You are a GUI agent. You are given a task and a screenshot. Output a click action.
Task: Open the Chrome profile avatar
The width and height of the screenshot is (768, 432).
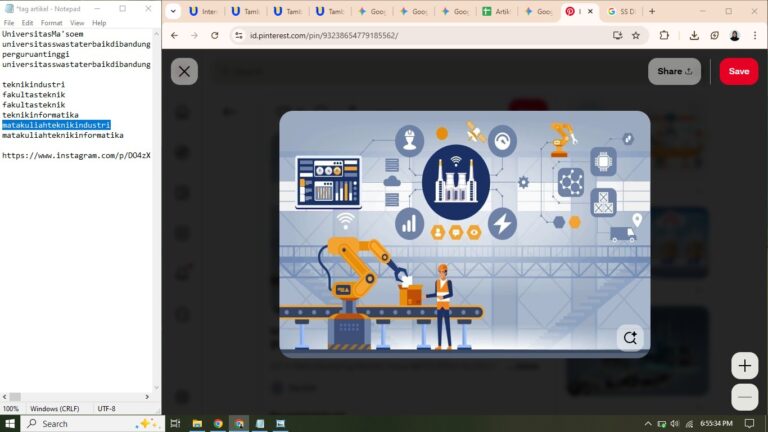coord(735,35)
